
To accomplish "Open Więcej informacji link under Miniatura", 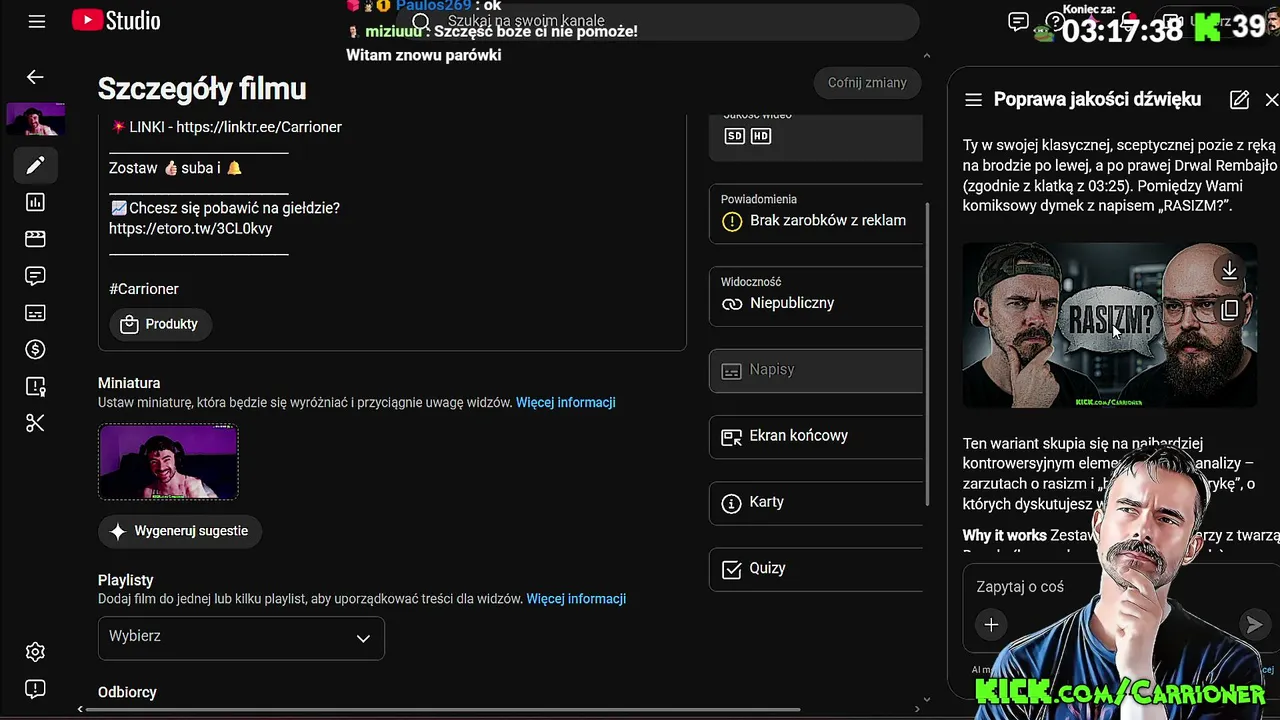I will [x=566, y=403].
